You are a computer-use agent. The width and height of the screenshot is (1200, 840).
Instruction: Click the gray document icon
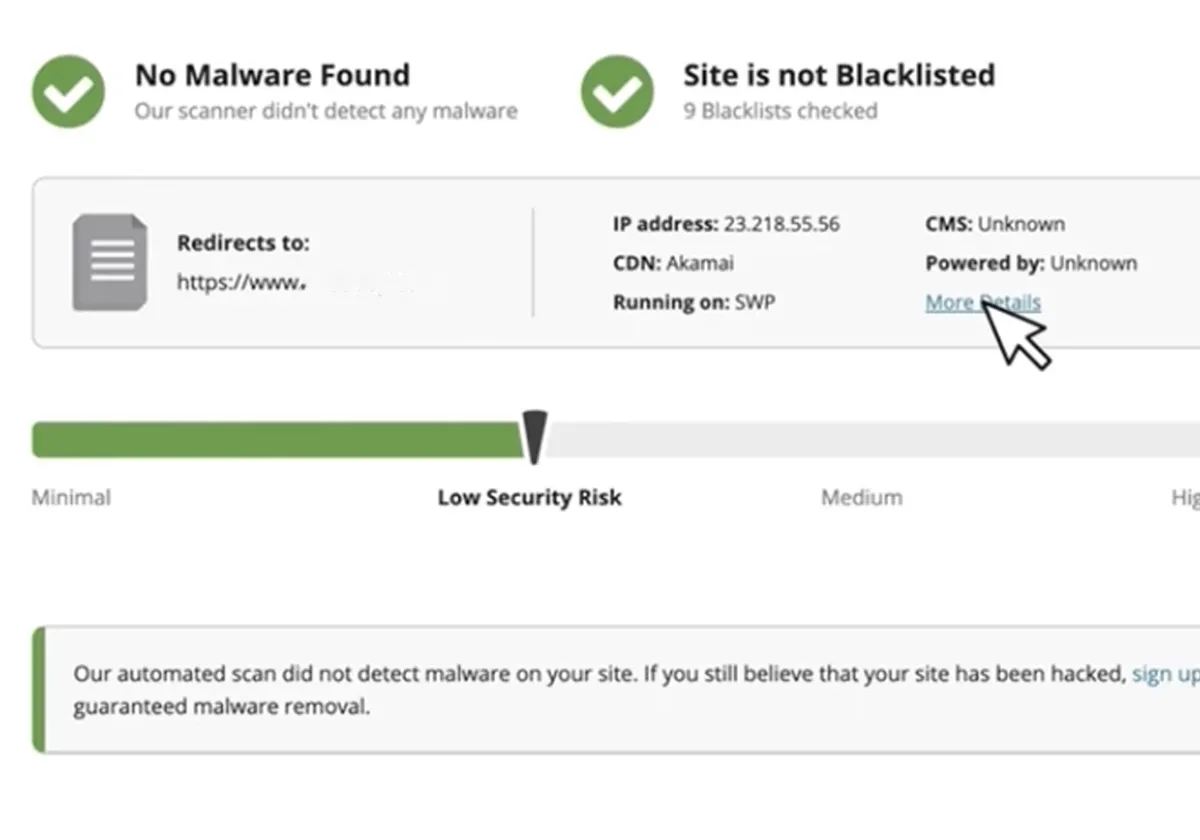[x=110, y=263]
